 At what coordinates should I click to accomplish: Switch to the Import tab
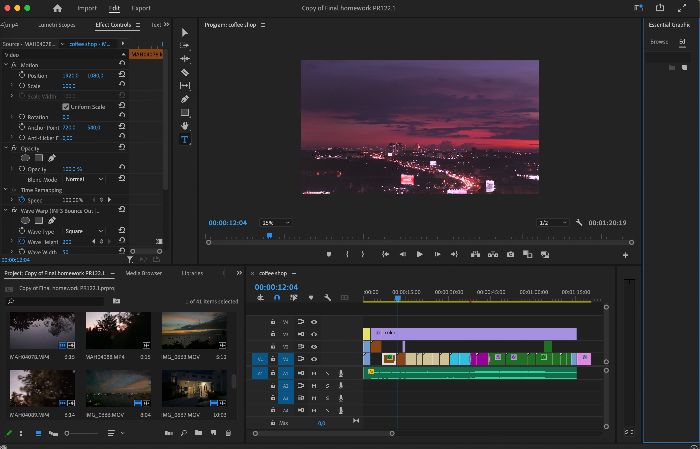(87, 8)
